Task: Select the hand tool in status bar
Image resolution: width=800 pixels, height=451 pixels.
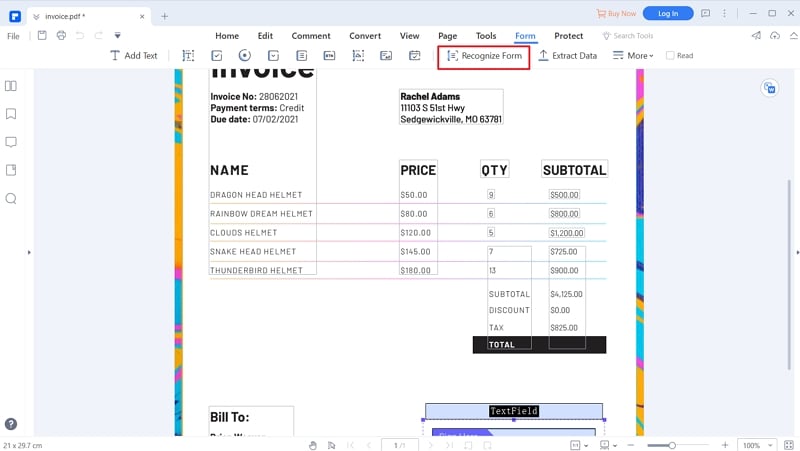Action: (313, 445)
